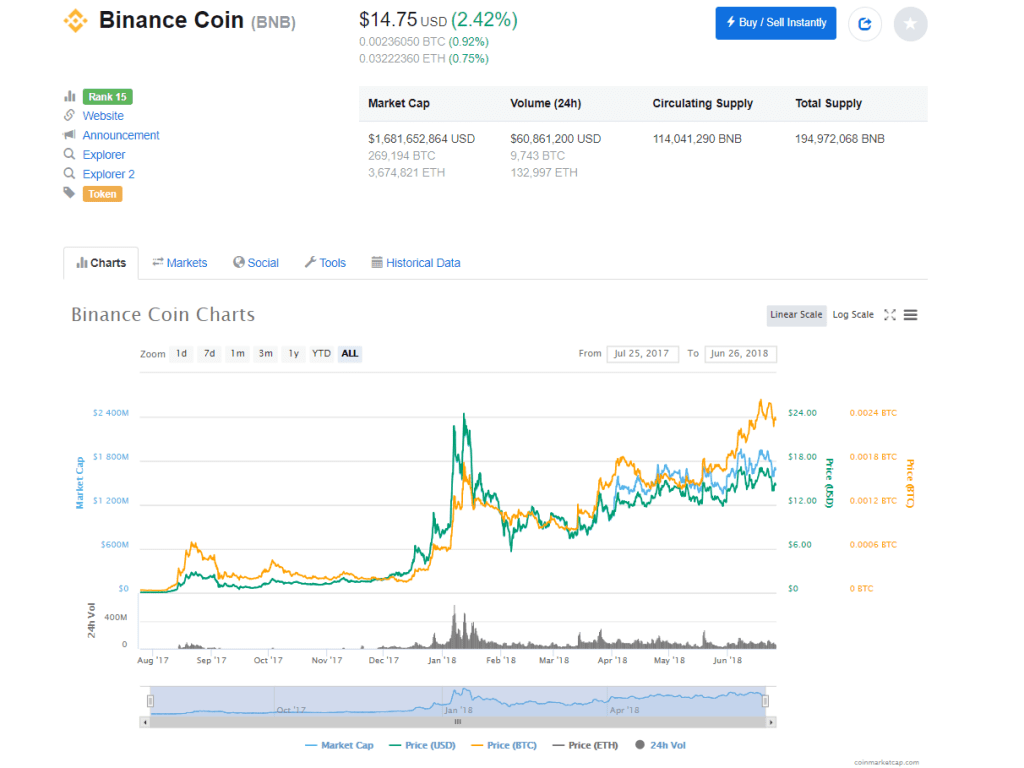Open the Announcement link

(121, 135)
